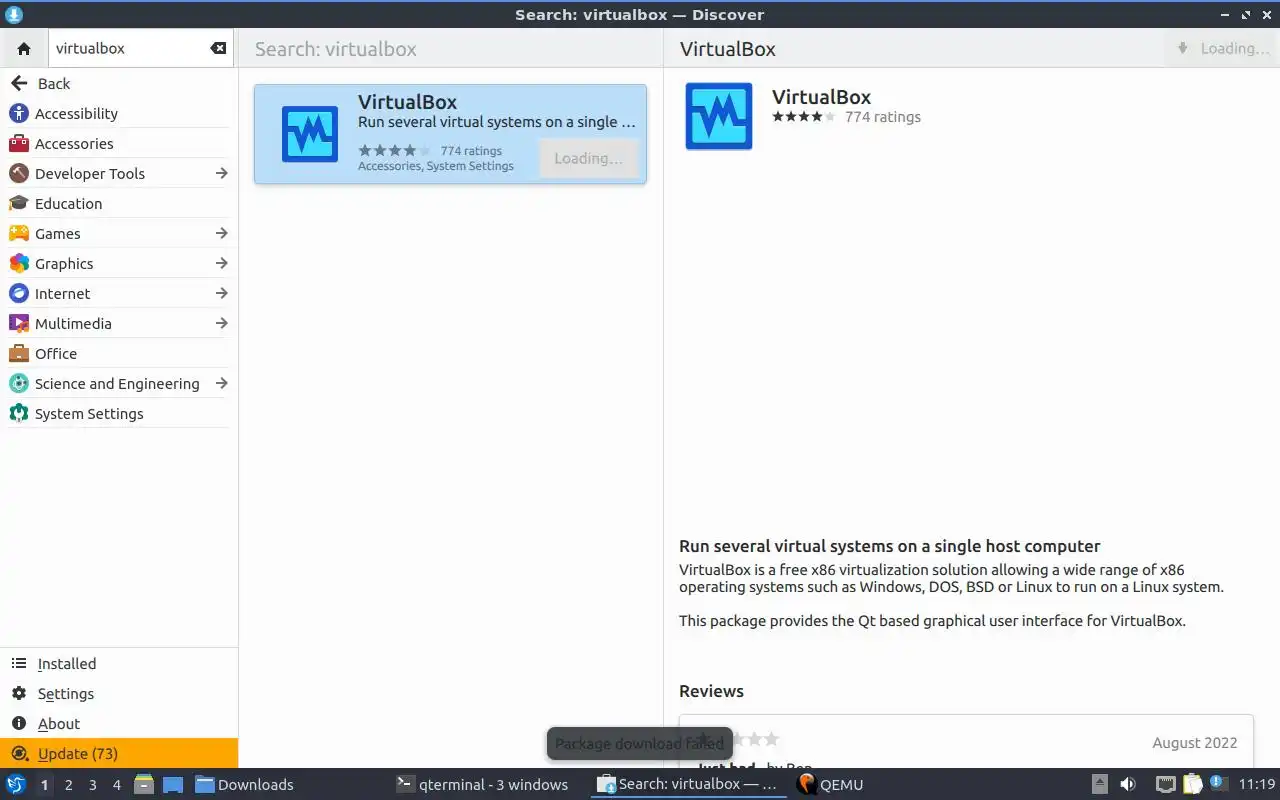Open the Update (73) page
The image size is (1280, 800).
pos(119,753)
